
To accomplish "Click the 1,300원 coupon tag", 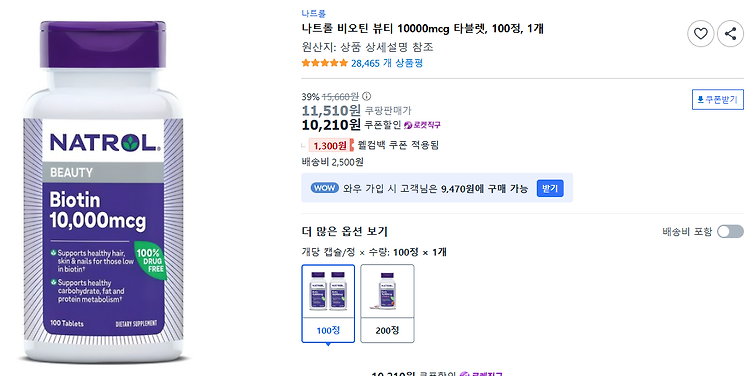I will click(x=330, y=145).
